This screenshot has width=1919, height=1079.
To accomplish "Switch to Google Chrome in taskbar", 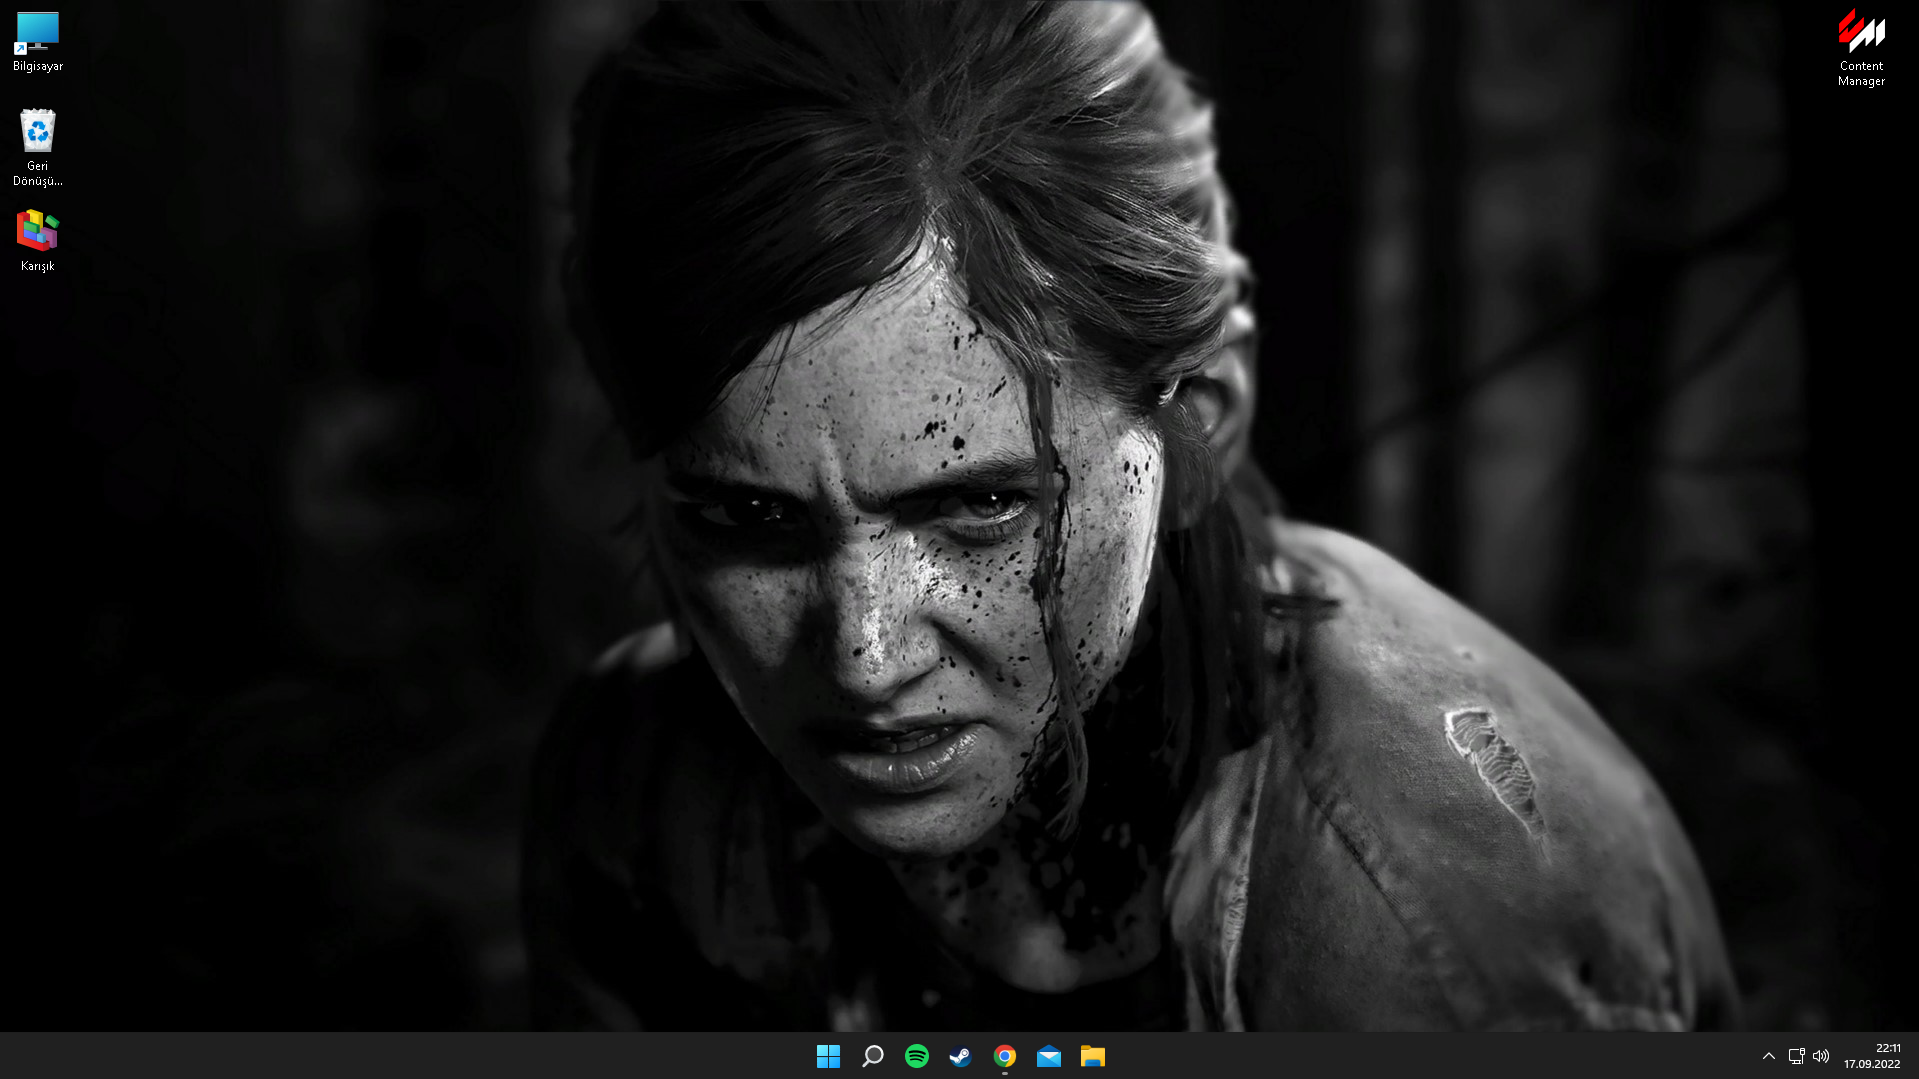I will pyautogui.click(x=1004, y=1056).
